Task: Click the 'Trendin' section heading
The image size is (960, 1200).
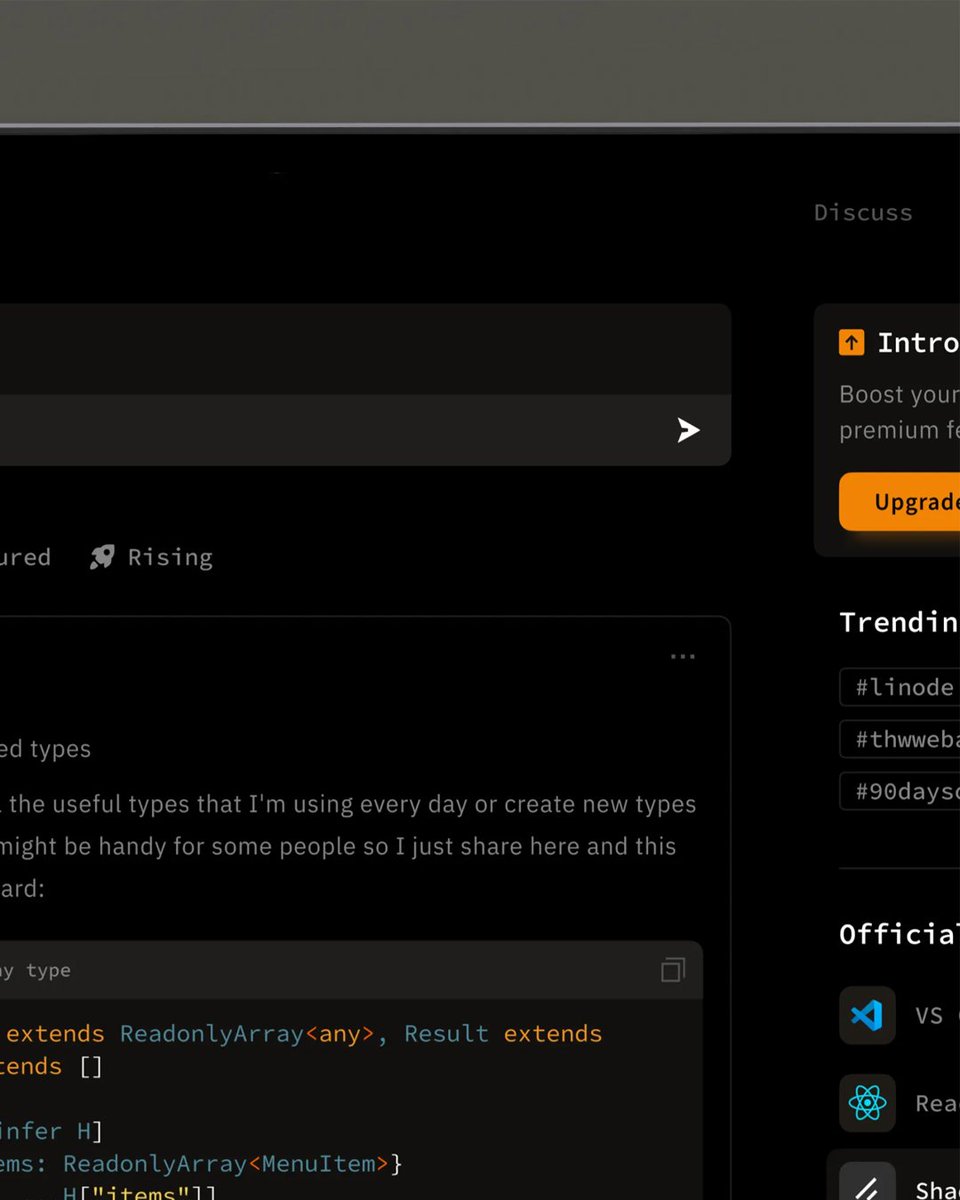Action: point(899,622)
